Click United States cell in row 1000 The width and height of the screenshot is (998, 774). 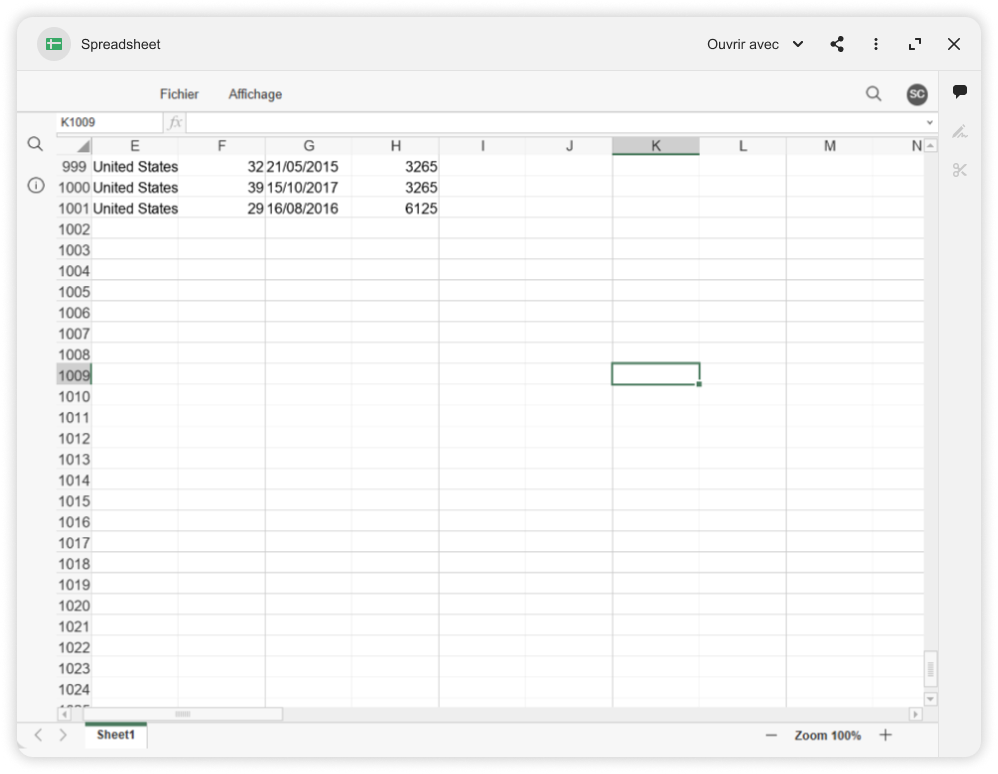point(135,188)
